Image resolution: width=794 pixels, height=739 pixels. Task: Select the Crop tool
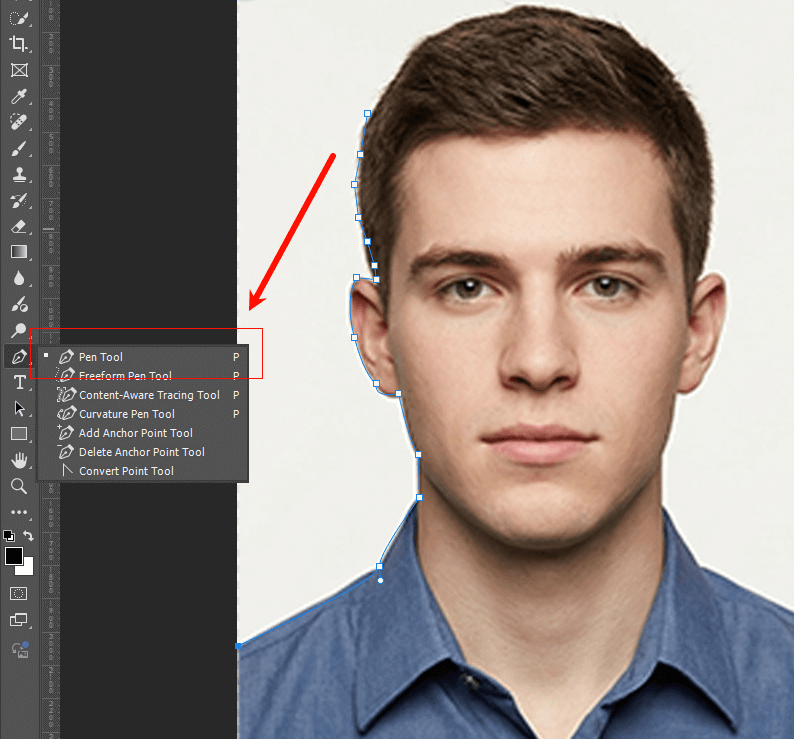pos(19,44)
